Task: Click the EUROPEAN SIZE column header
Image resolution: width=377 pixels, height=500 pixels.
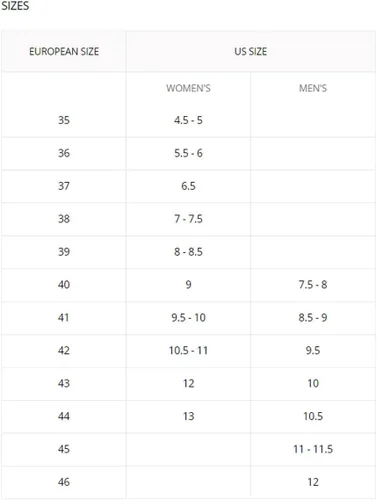Action: 64,52
